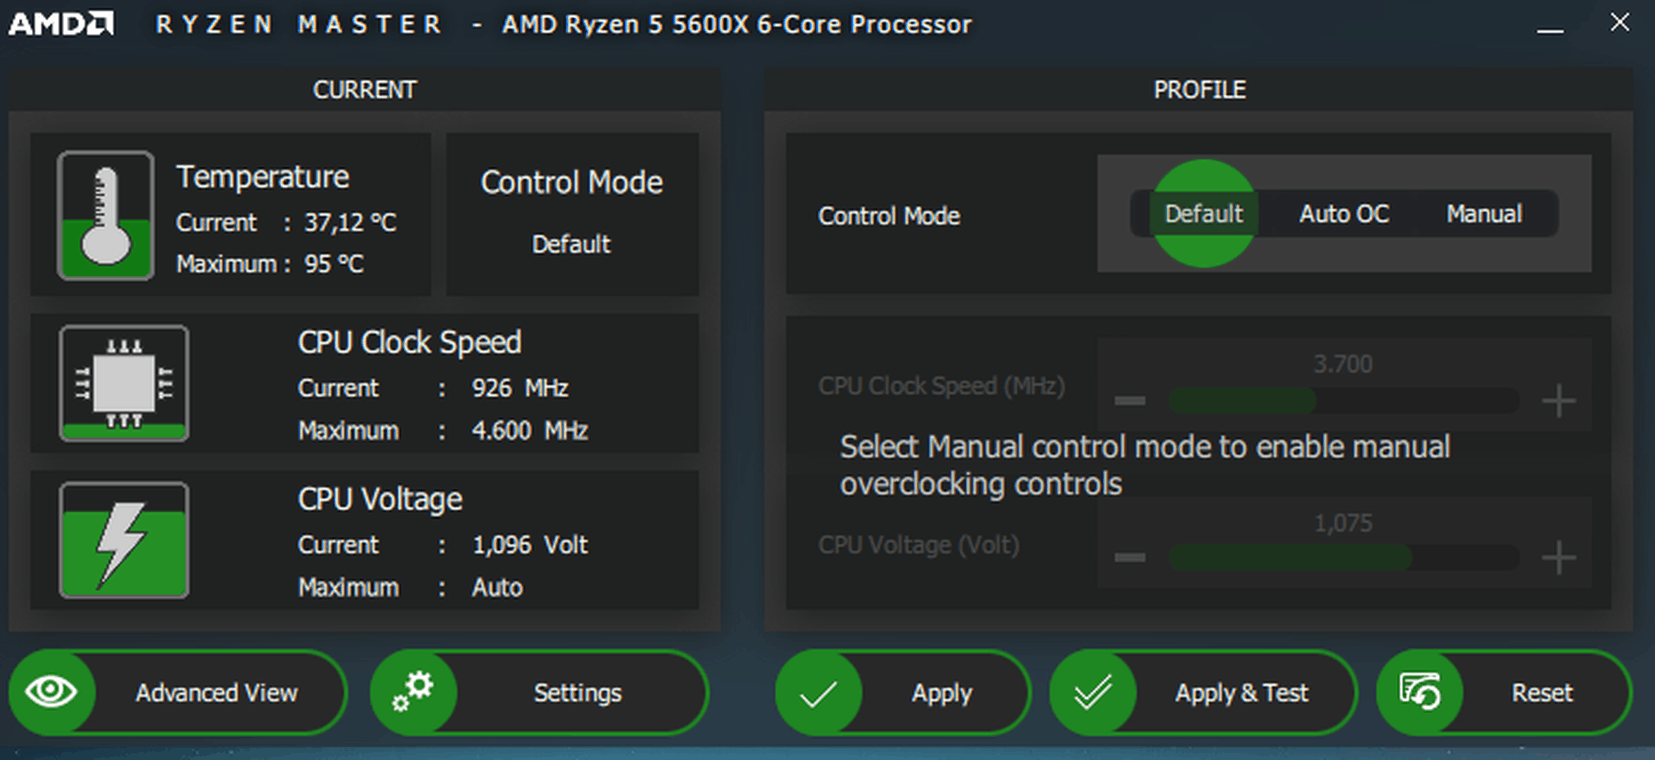Screen dimensions: 1655x760
Task: Decrease CPU Clock Speed with minus button
Action: (x=1130, y=401)
